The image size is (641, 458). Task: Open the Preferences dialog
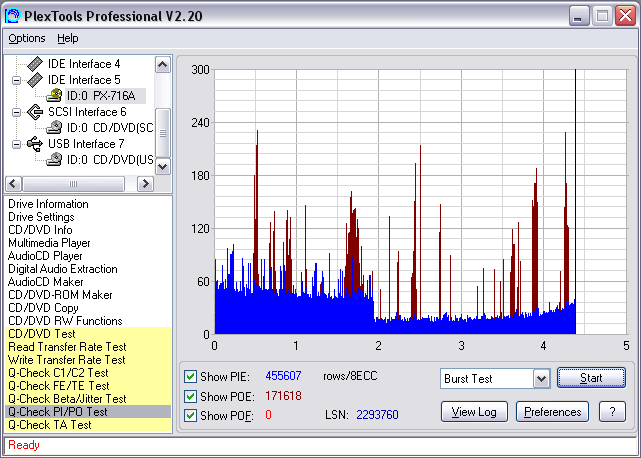click(552, 412)
